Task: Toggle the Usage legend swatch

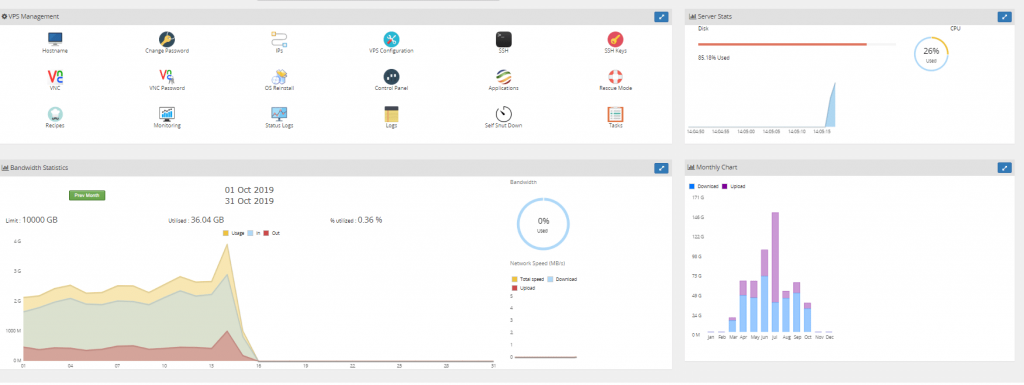Action: (x=226, y=233)
